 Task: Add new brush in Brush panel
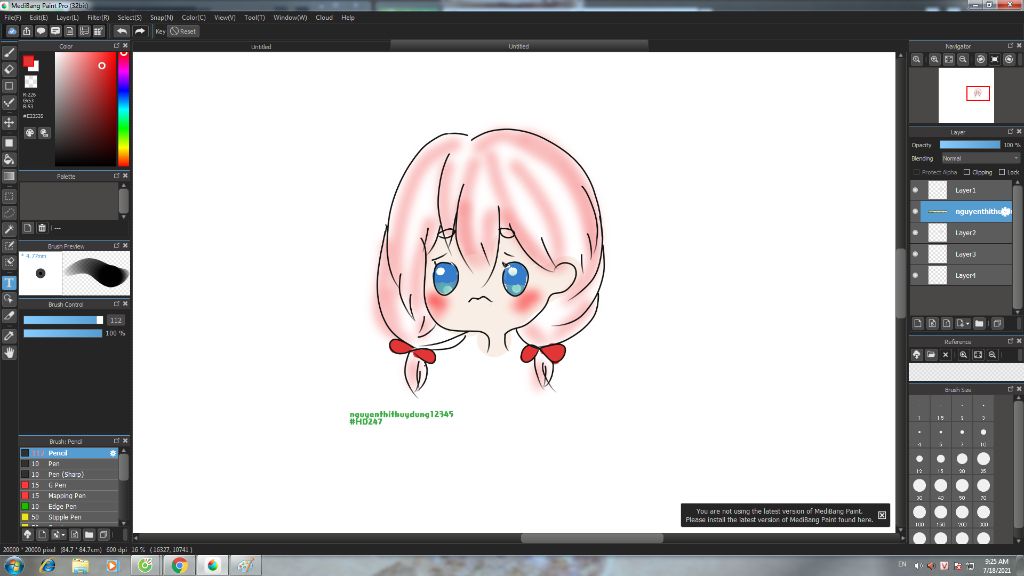42,535
